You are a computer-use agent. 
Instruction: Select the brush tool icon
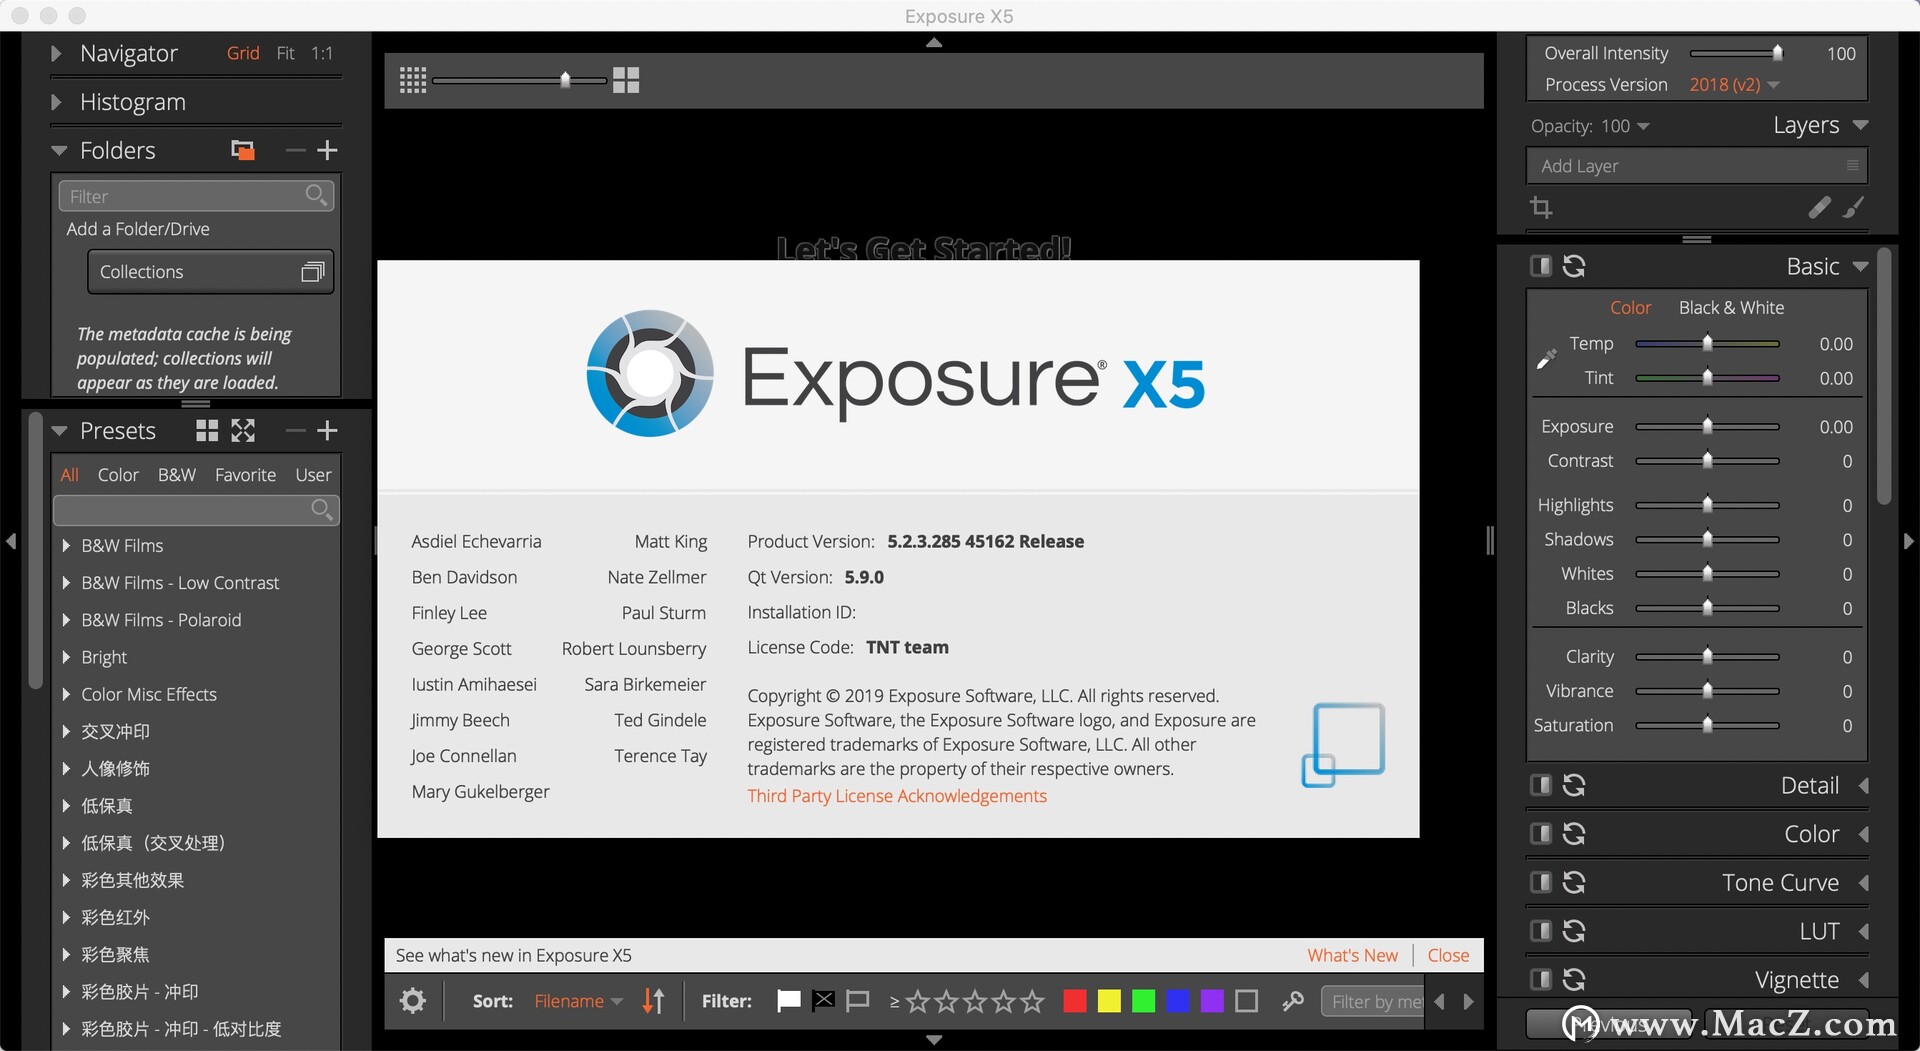1854,207
